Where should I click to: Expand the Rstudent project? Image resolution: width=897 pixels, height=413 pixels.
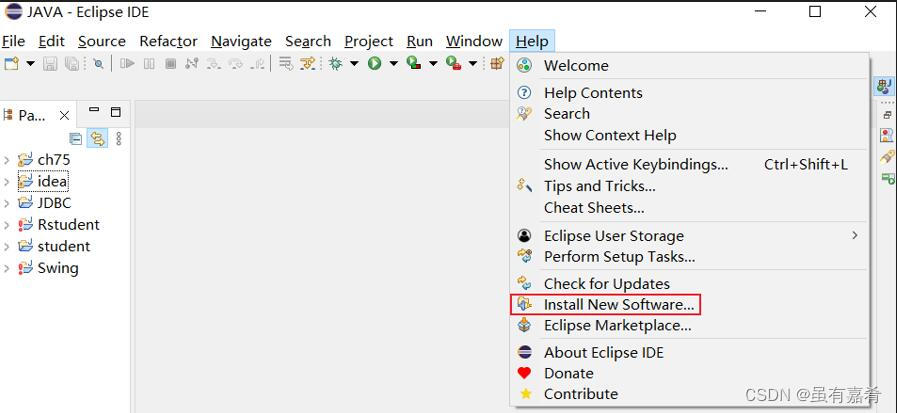click(7, 225)
